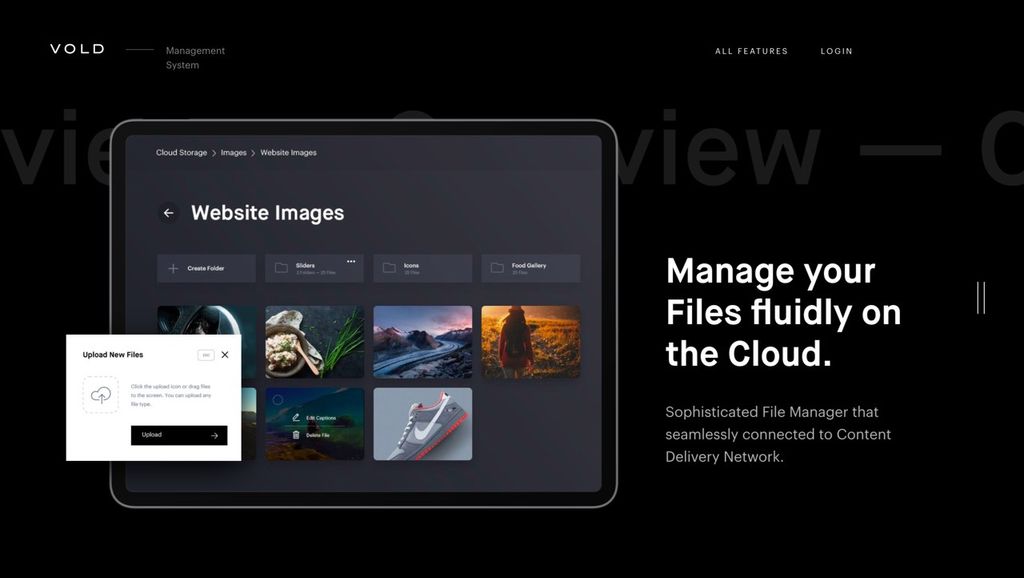Click the cloud upload icon in the dialog

100,395
